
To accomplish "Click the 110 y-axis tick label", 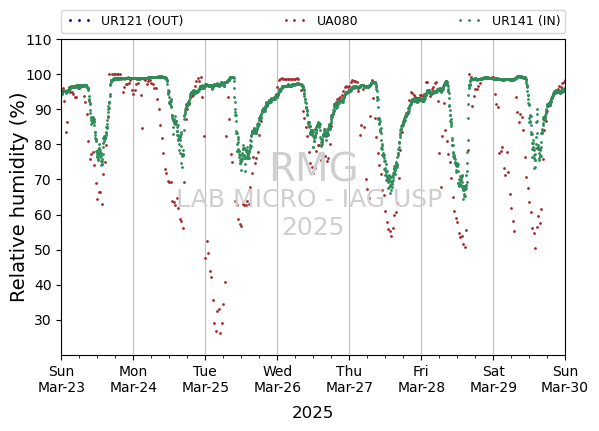I will (38, 40).
